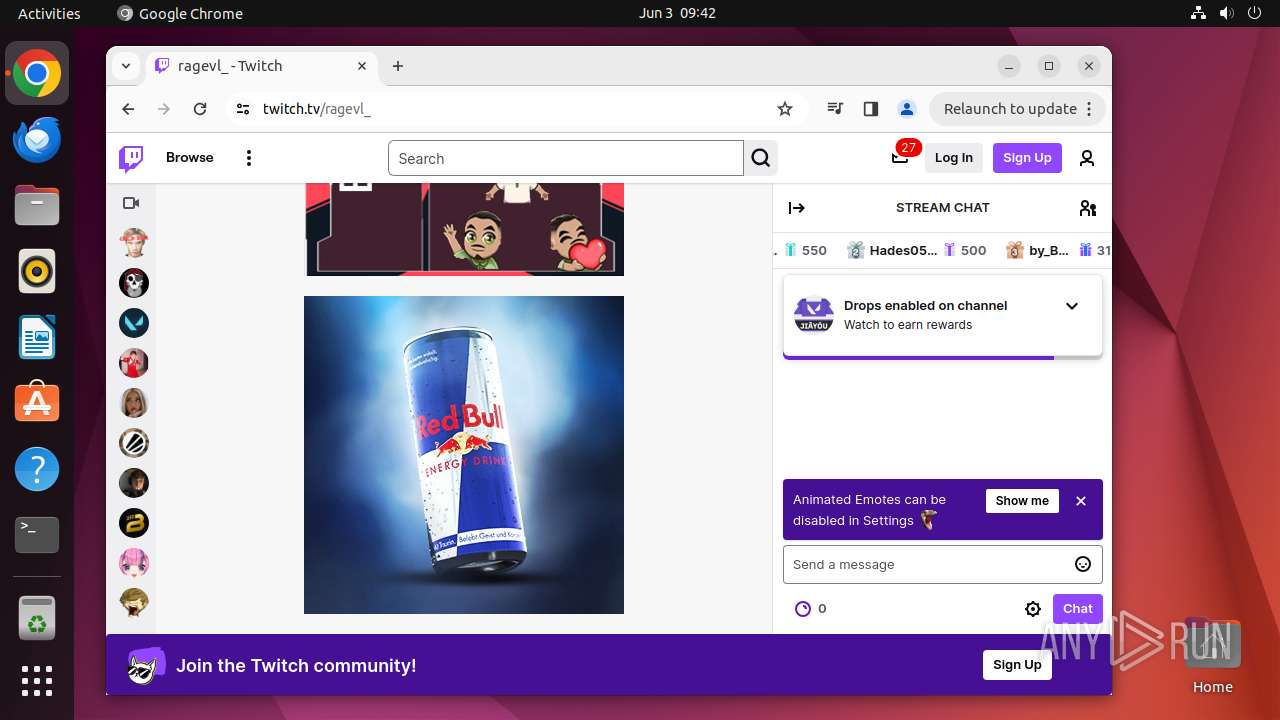The height and width of the screenshot is (720, 1280).
Task: Open Activities overview
Action: point(49,13)
